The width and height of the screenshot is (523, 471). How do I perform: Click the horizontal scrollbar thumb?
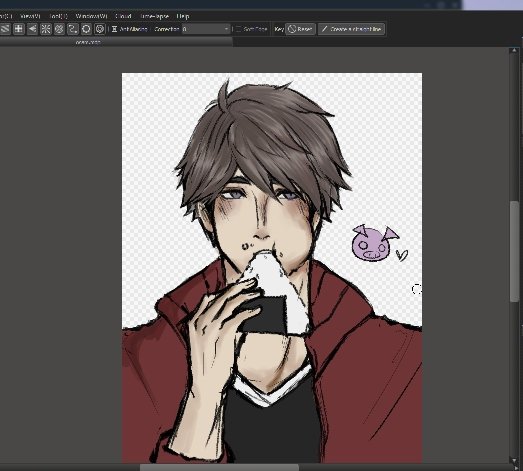click(219, 467)
